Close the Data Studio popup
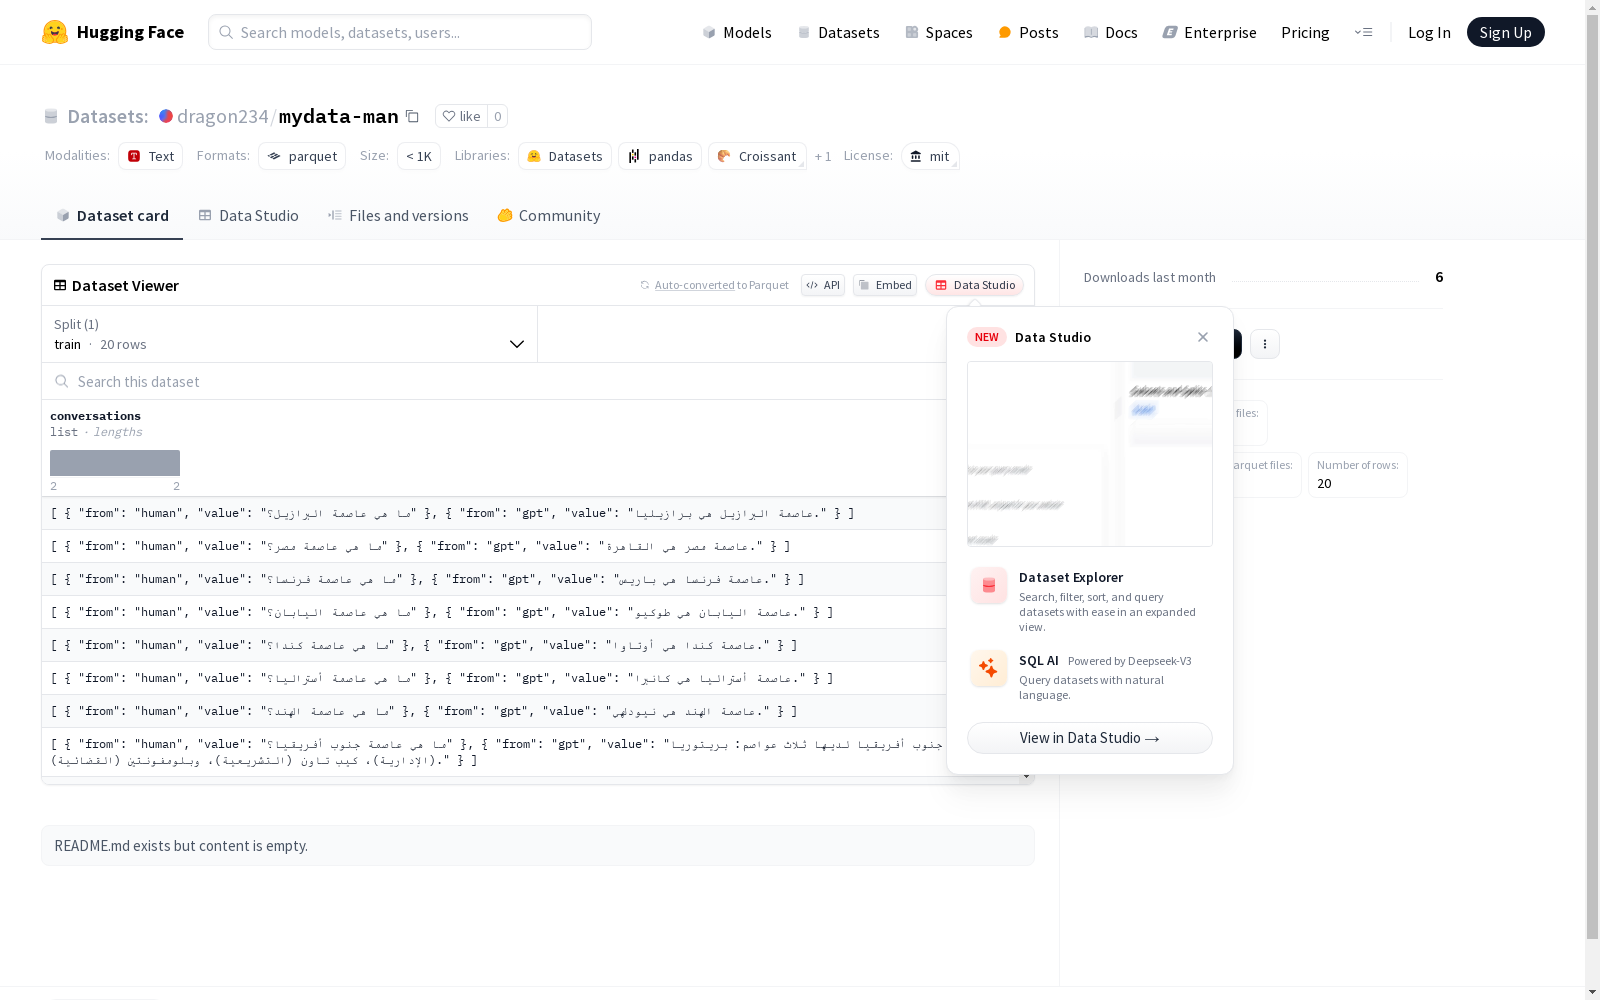 click(1203, 337)
